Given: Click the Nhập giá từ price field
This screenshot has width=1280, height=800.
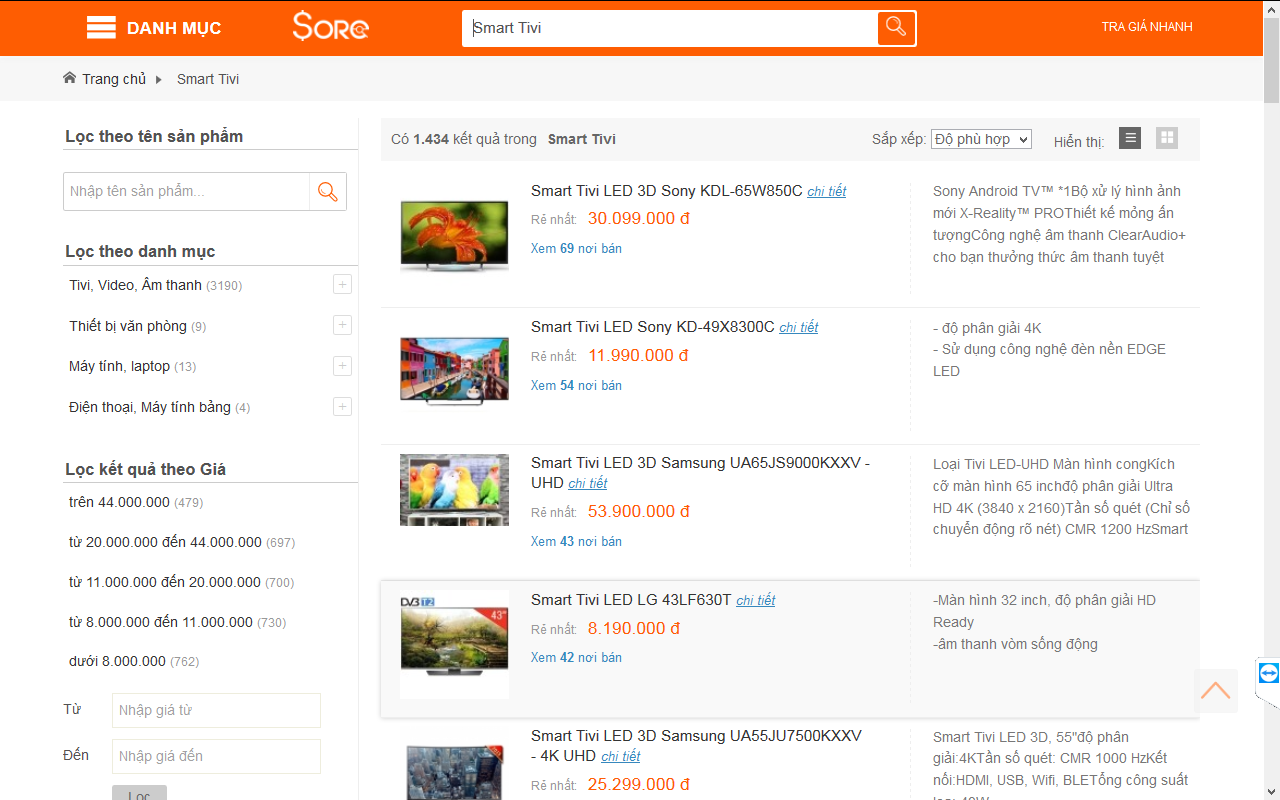Looking at the screenshot, I should coord(216,710).
